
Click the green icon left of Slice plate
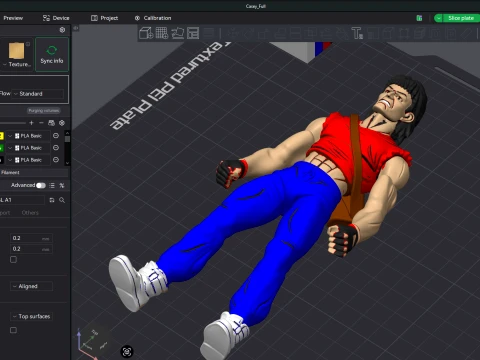point(419,18)
